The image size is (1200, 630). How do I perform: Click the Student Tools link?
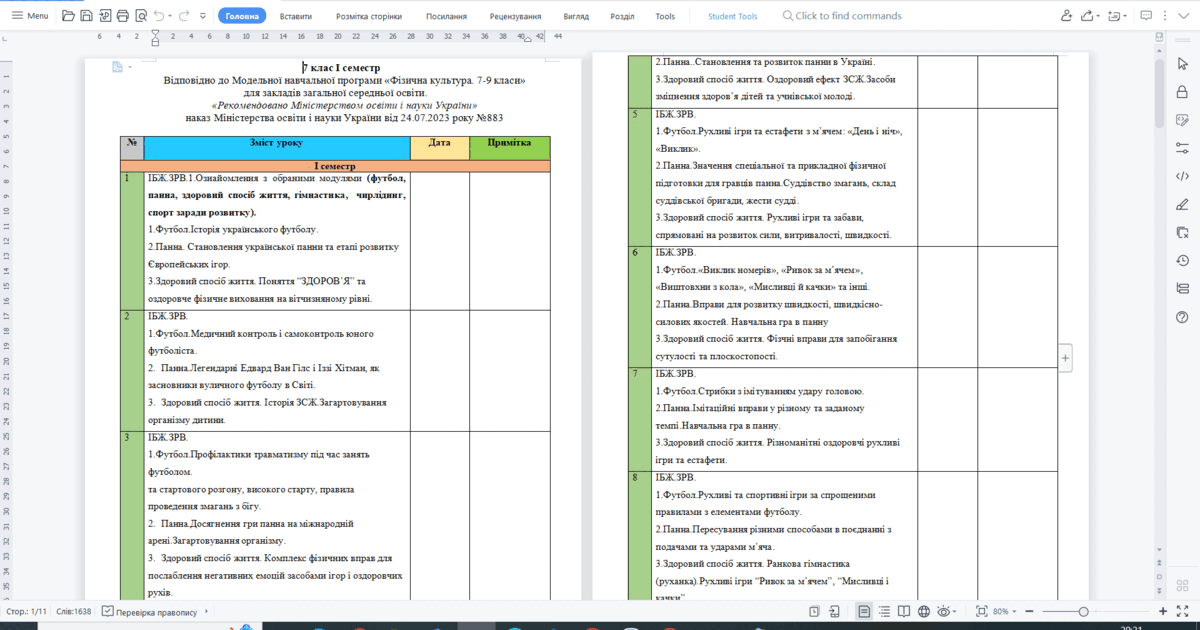pyautogui.click(x=732, y=16)
